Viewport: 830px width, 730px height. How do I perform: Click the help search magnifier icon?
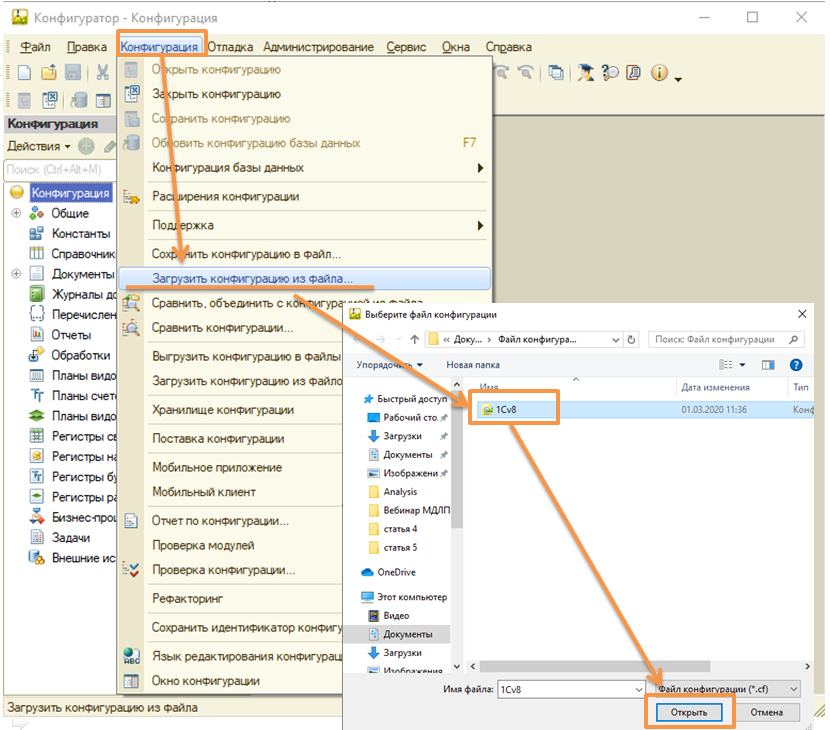pyautogui.click(x=609, y=73)
